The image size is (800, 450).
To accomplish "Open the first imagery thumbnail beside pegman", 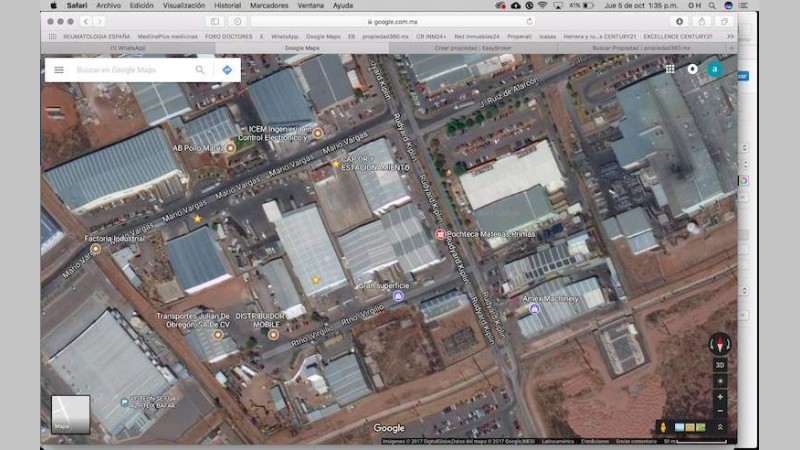I will 679,427.
